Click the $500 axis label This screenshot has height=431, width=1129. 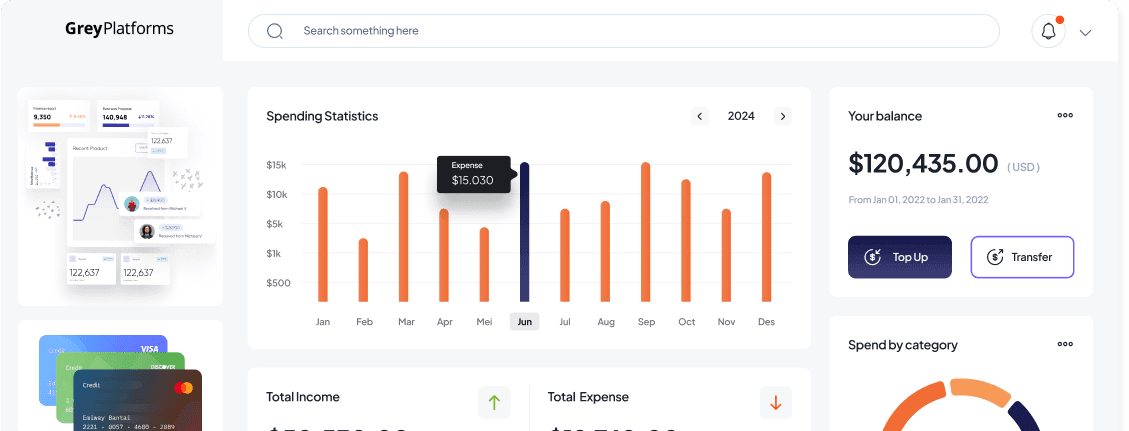(x=279, y=283)
